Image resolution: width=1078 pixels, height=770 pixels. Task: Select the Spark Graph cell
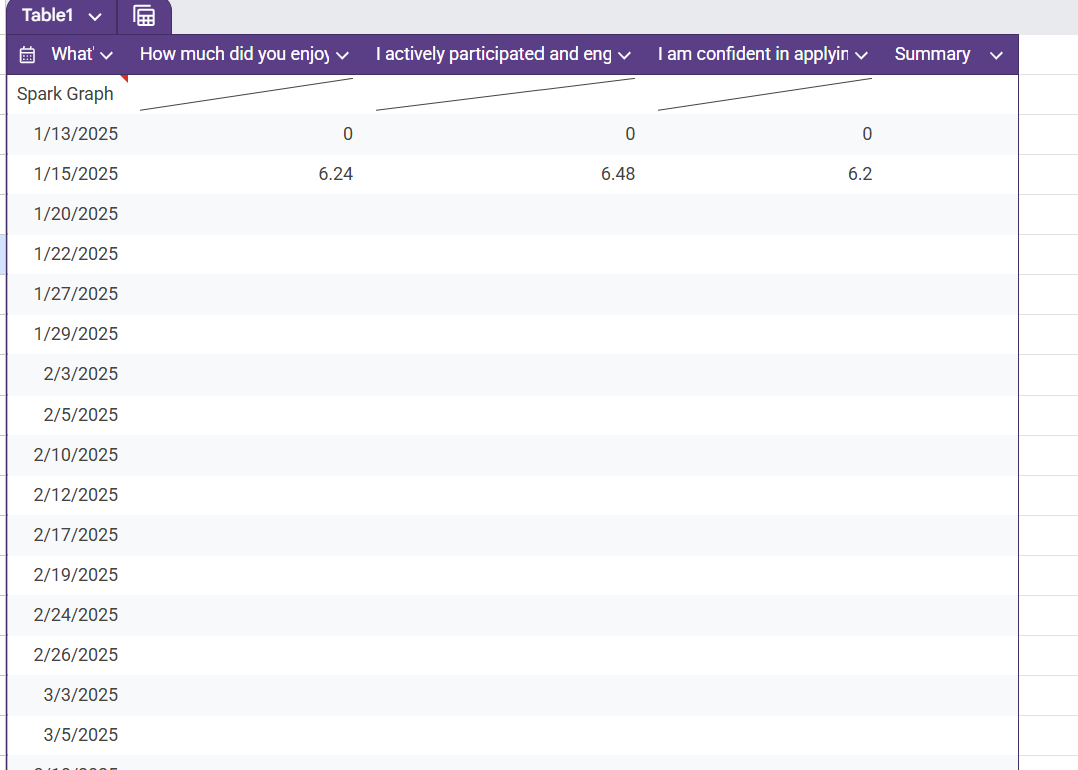coord(65,94)
